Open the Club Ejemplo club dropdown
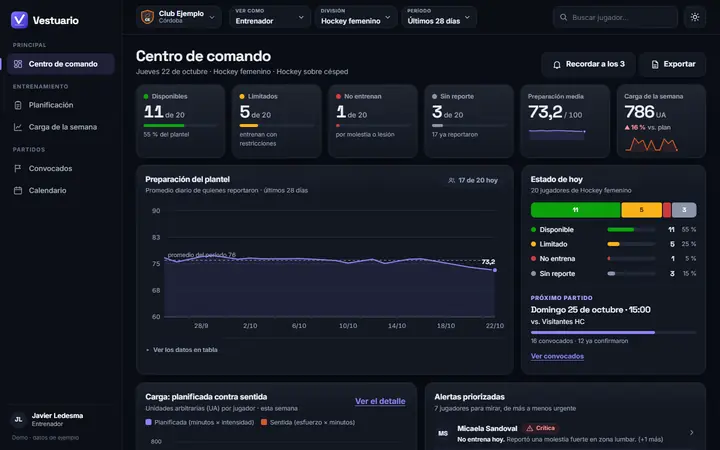Screen dimensions: 720x450 coord(179,17)
